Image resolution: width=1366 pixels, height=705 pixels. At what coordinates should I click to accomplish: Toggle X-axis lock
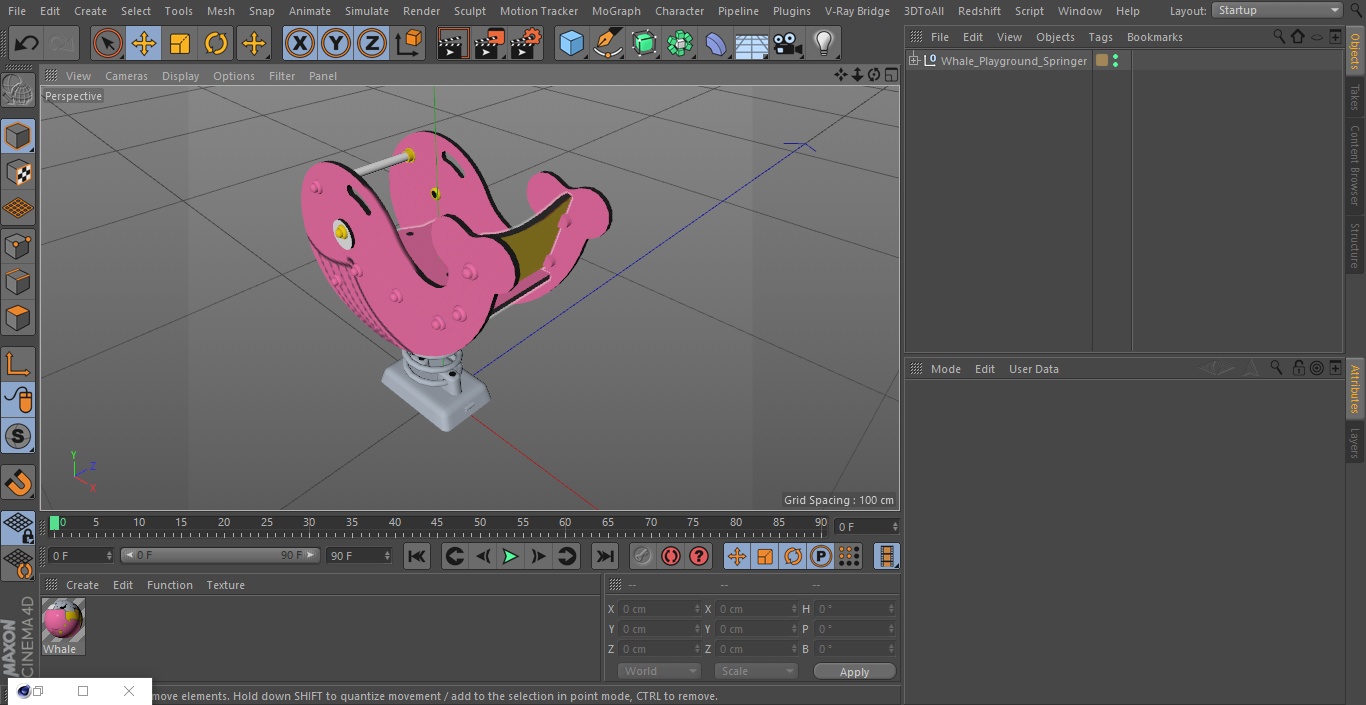point(299,44)
